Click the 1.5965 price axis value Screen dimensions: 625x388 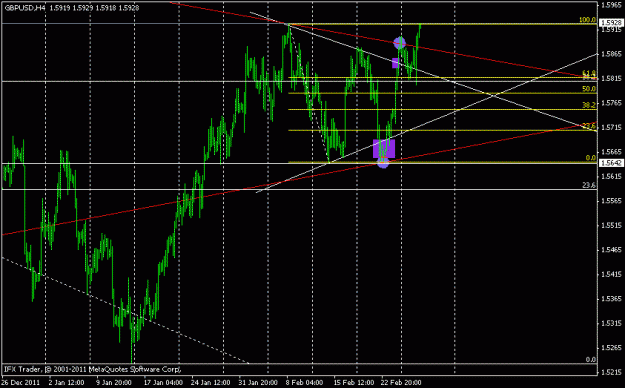tap(611, 5)
